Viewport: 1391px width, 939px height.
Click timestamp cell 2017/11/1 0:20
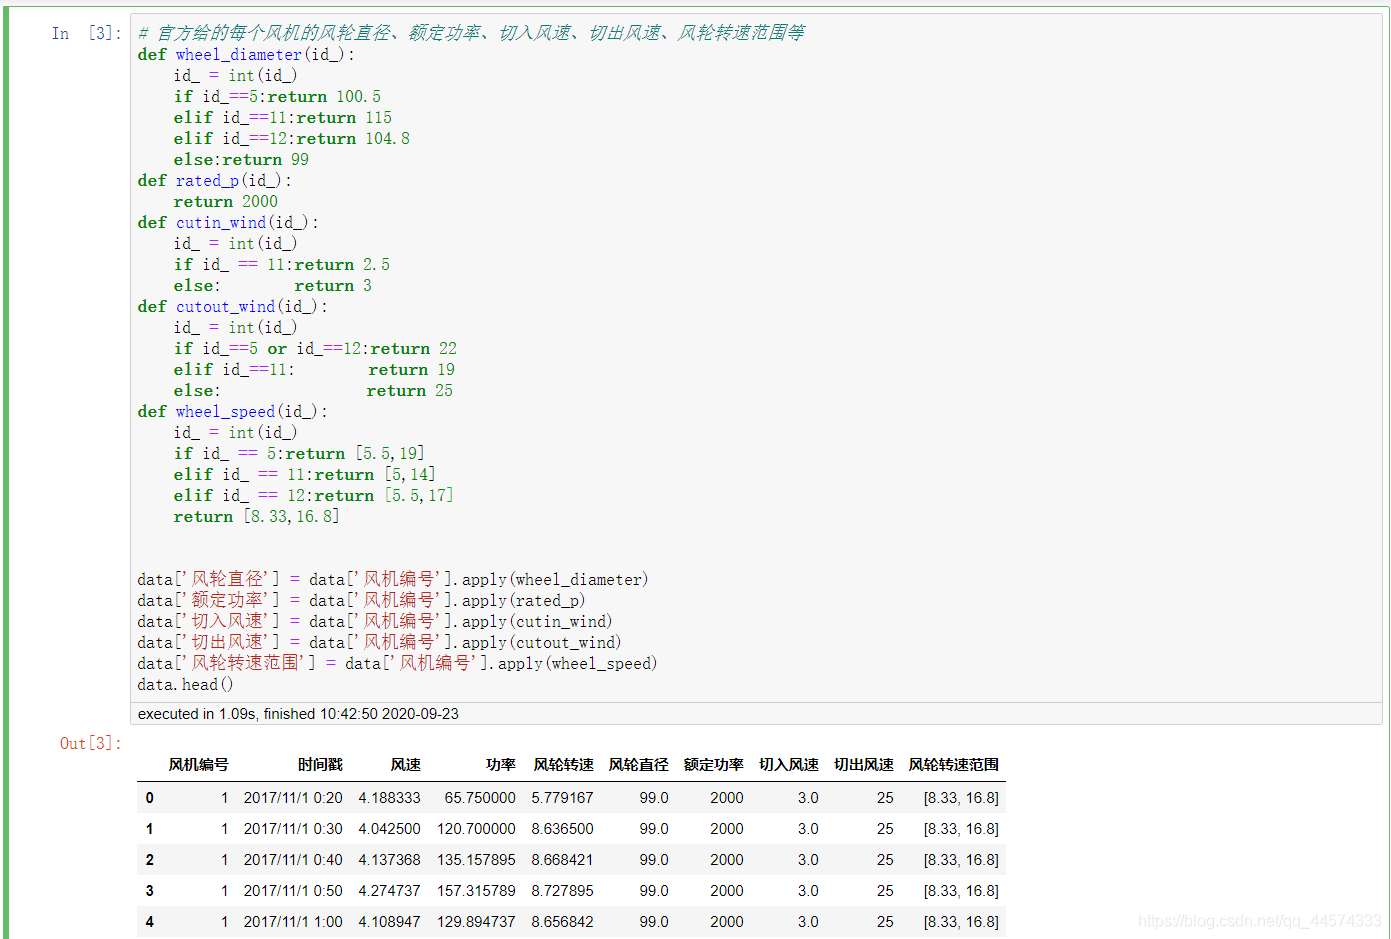pyautogui.click(x=293, y=798)
